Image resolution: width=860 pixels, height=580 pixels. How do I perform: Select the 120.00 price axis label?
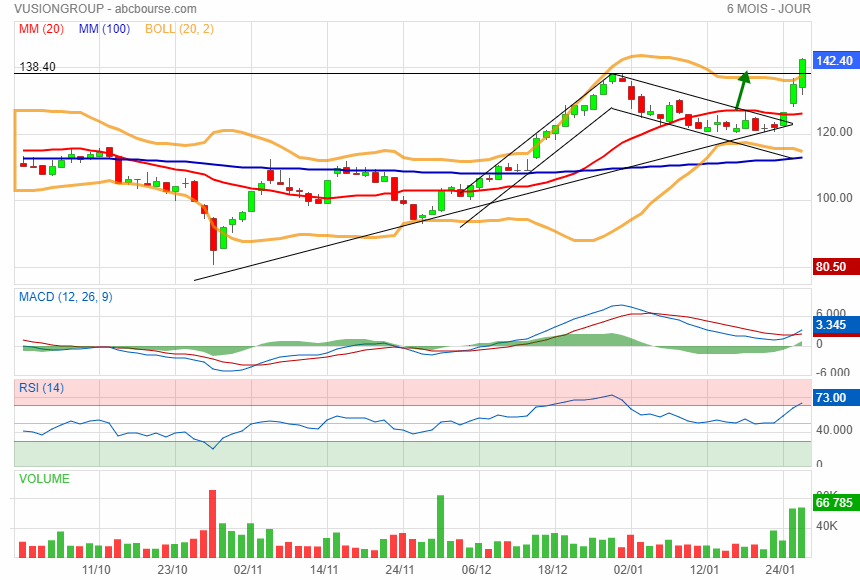pyautogui.click(x=834, y=132)
